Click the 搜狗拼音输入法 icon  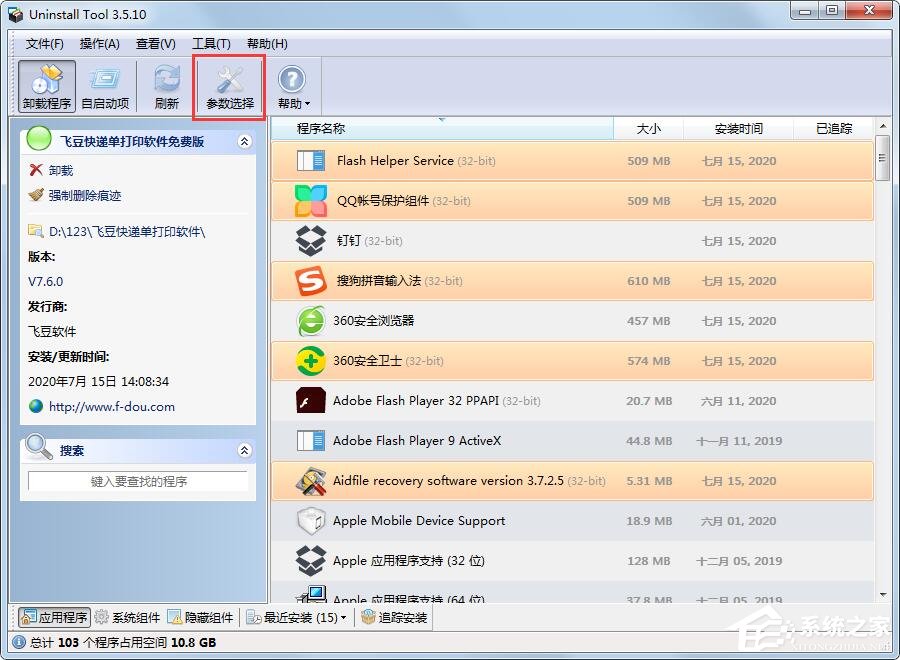tap(311, 281)
